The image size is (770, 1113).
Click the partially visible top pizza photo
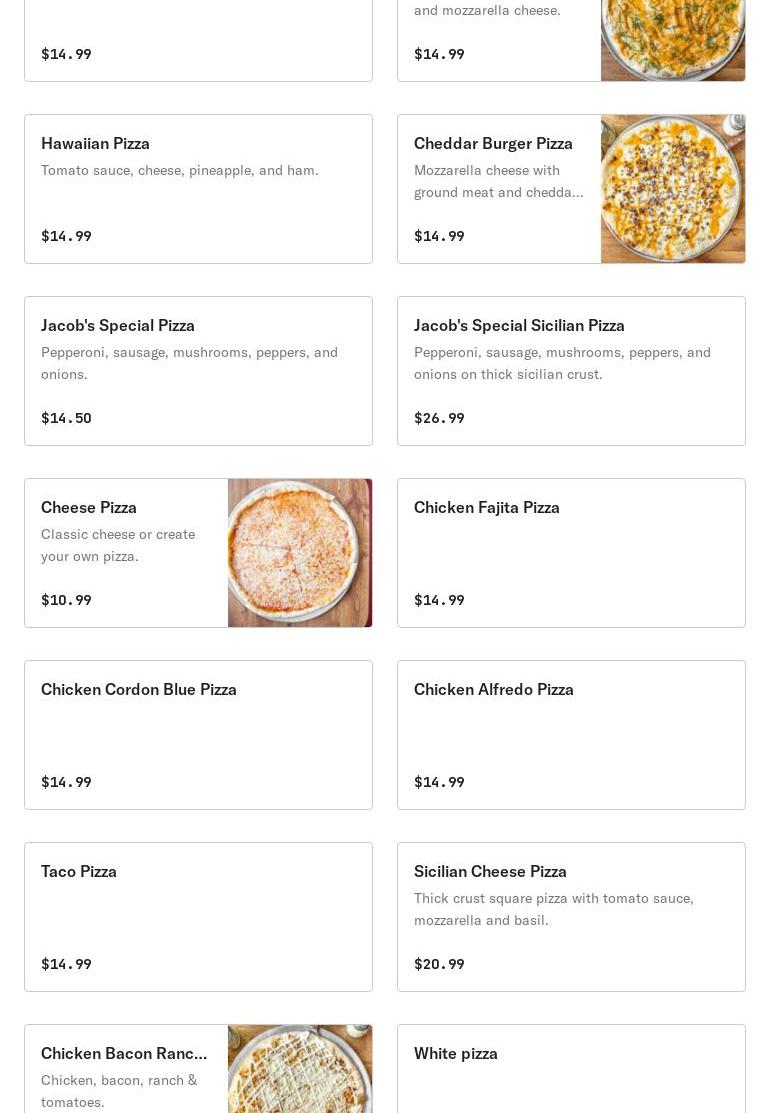point(673,40)
